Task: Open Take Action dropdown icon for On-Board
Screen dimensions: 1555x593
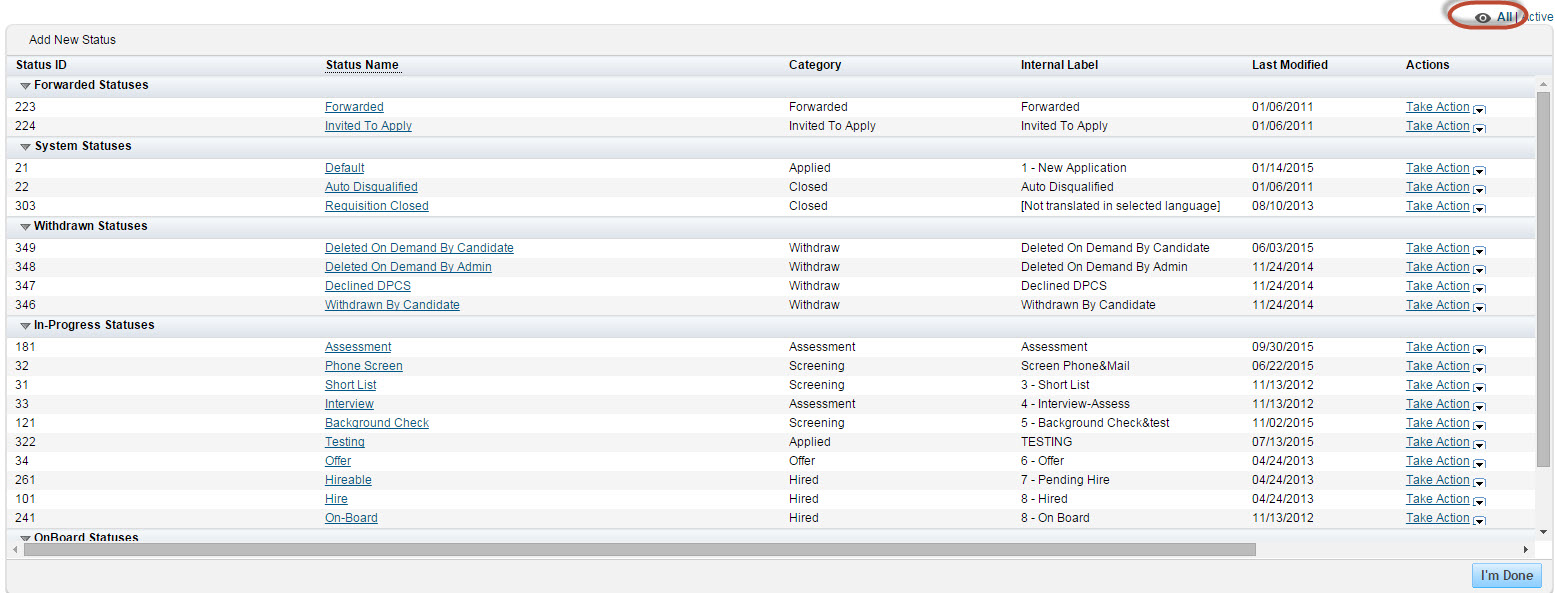Action: (x=1479, y=520)
